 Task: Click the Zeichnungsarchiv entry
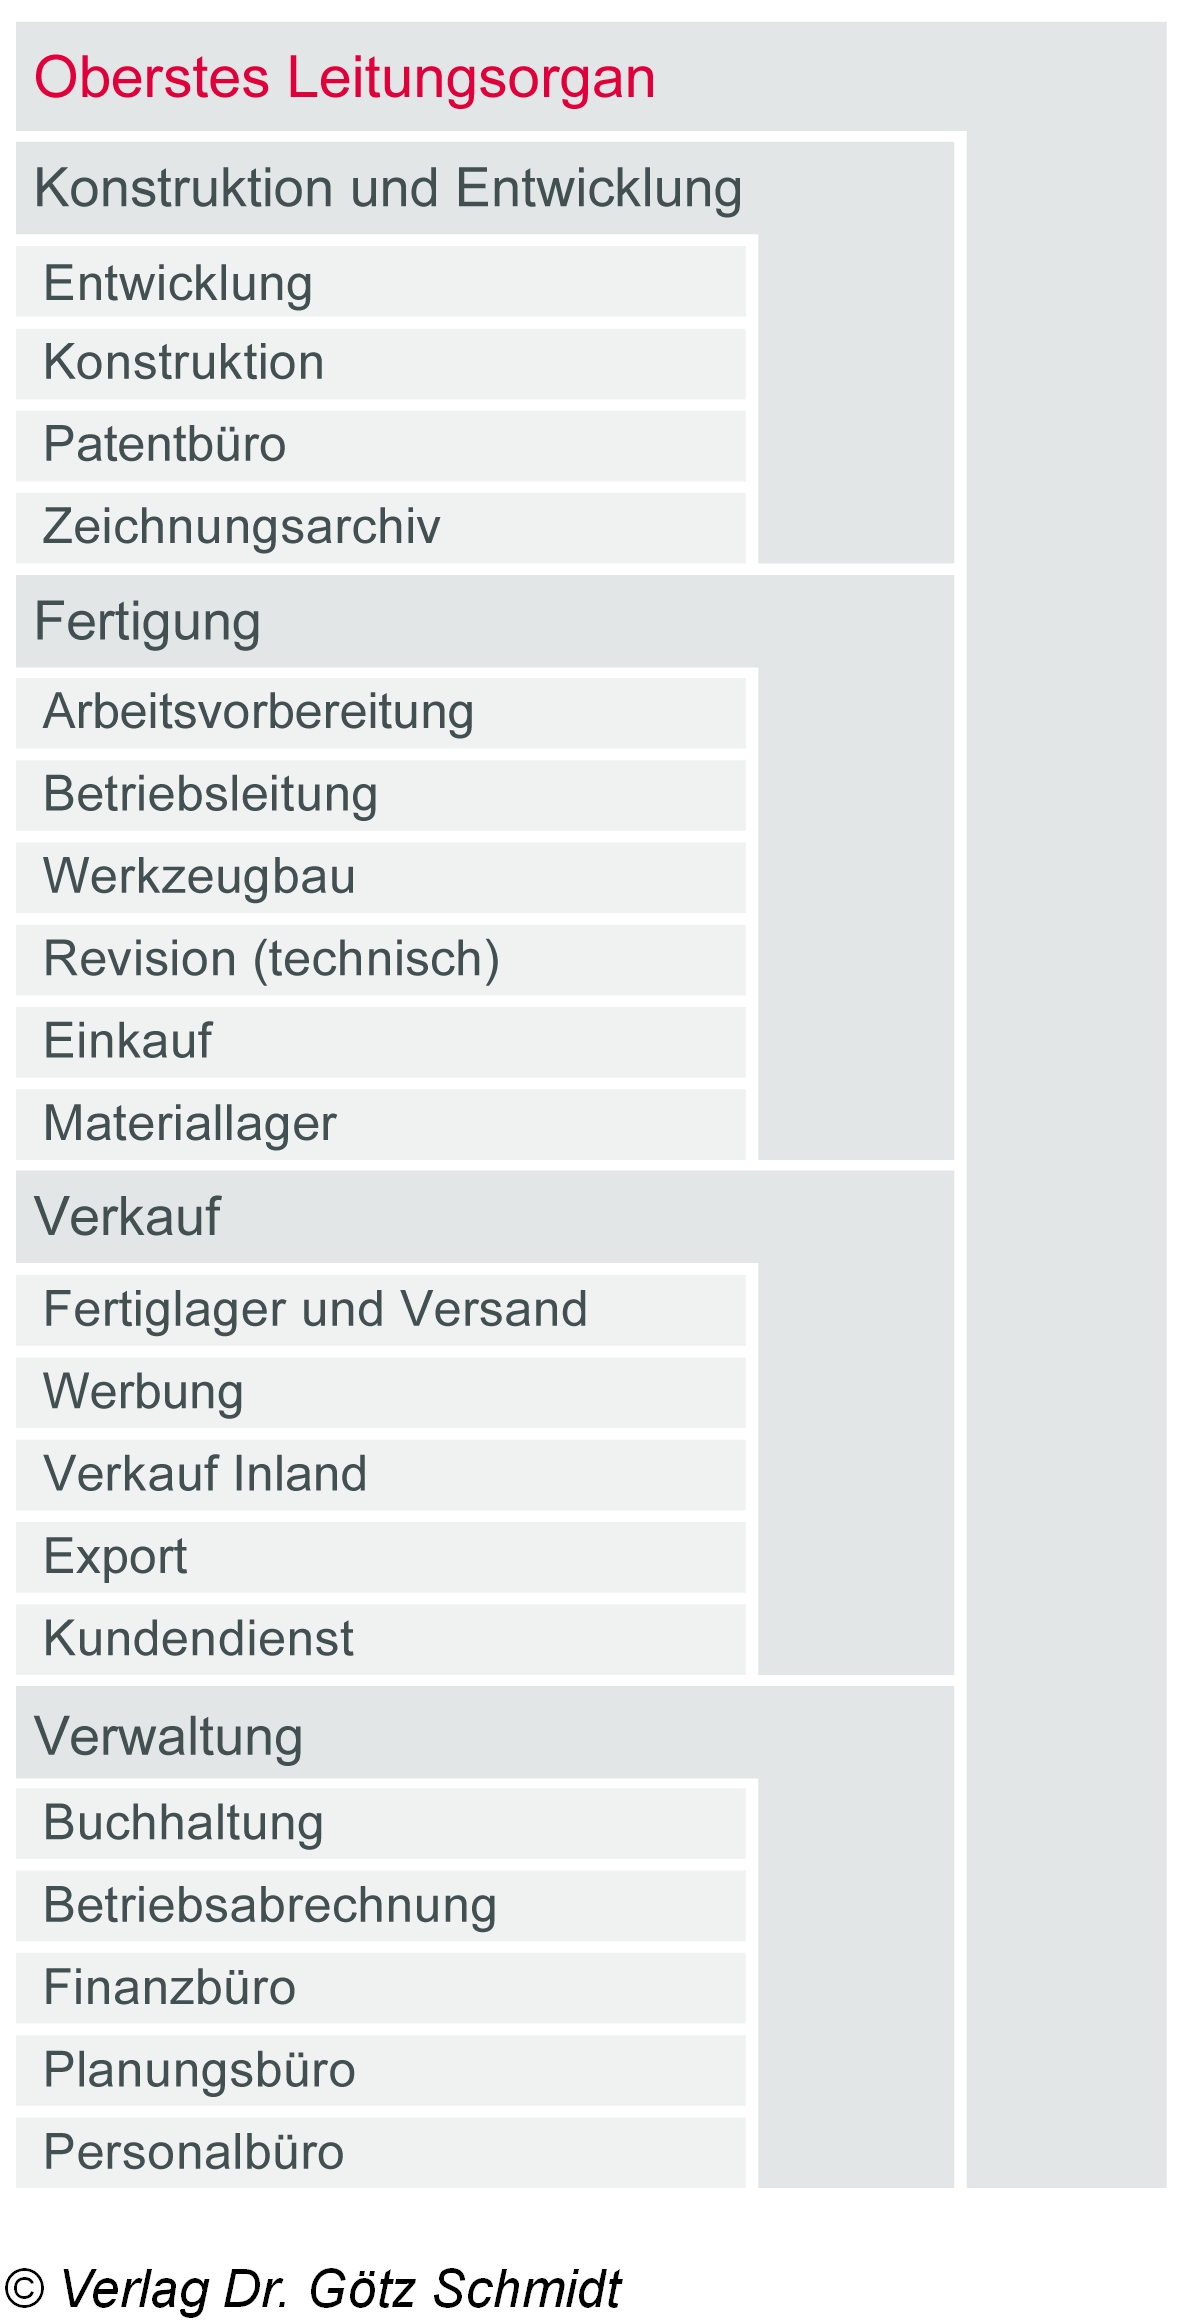tap(241, 527)
